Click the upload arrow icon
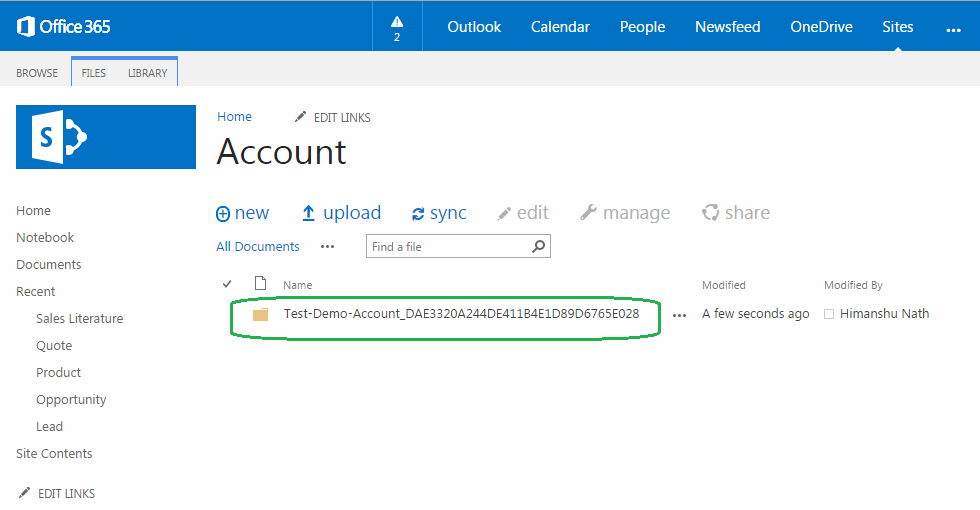Screen dimensions: 980x510 click(308, 213)
